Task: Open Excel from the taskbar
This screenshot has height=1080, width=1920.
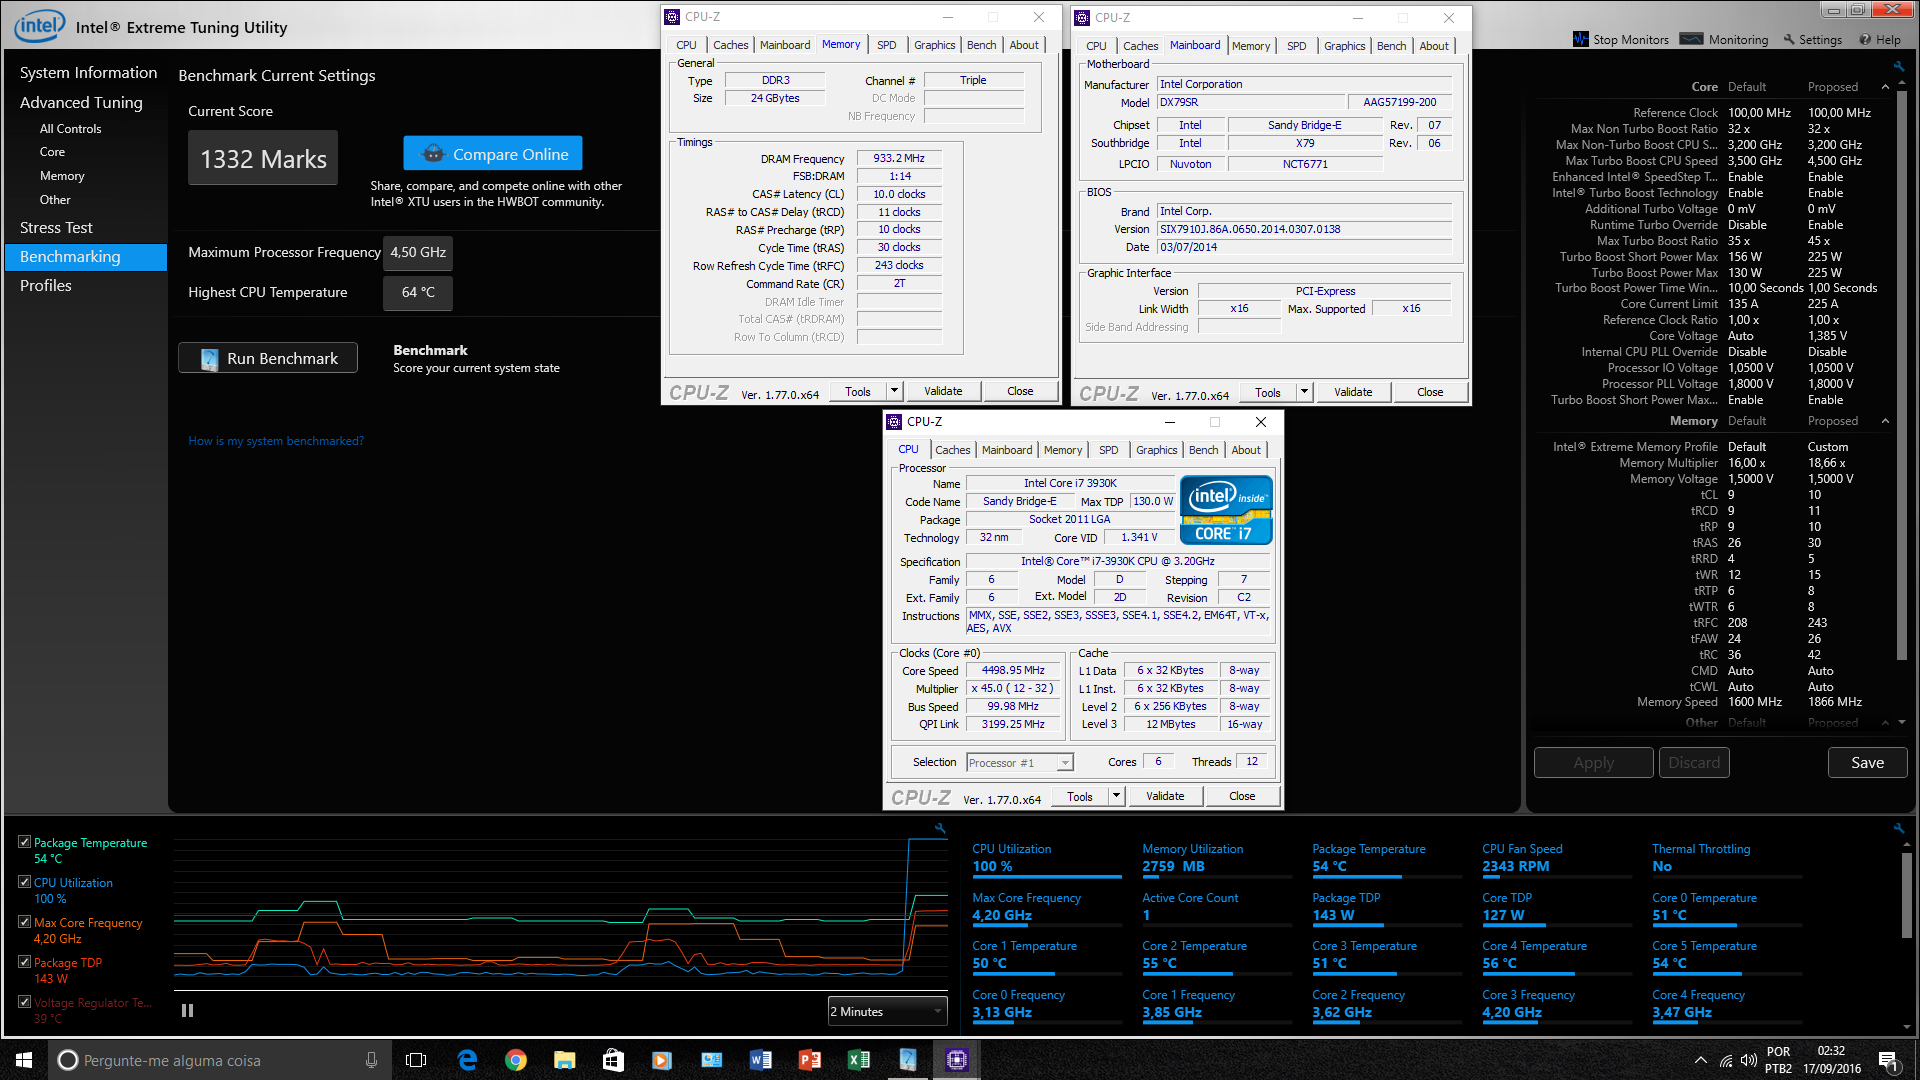Action: pos(858,1060)
